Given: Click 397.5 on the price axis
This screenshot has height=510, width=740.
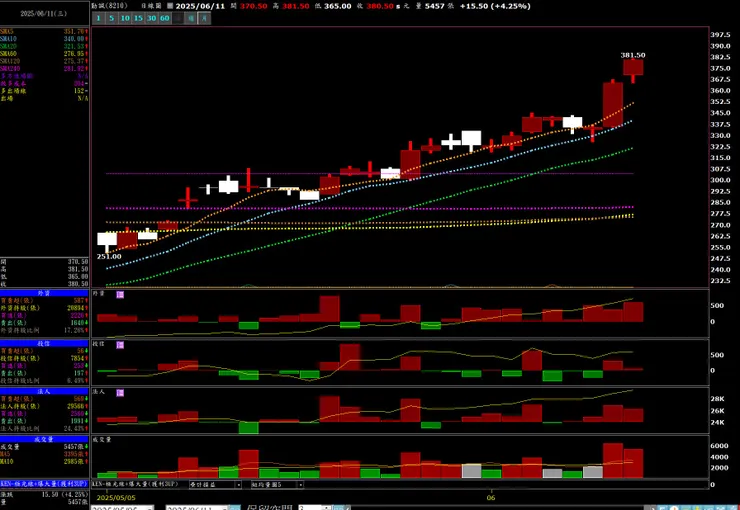Looking at the screenshot, I should pos(720,35).
